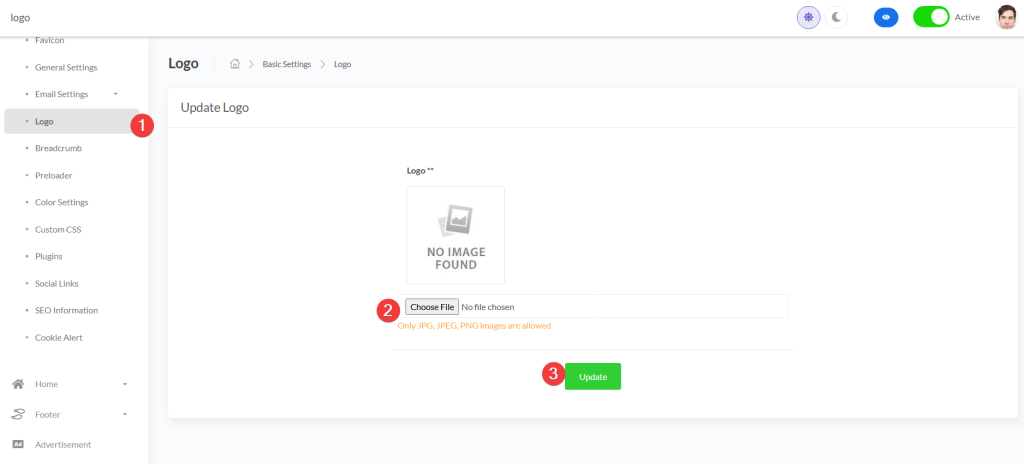Click the Advertisement icon in sidebar

[x=17, y=444]
